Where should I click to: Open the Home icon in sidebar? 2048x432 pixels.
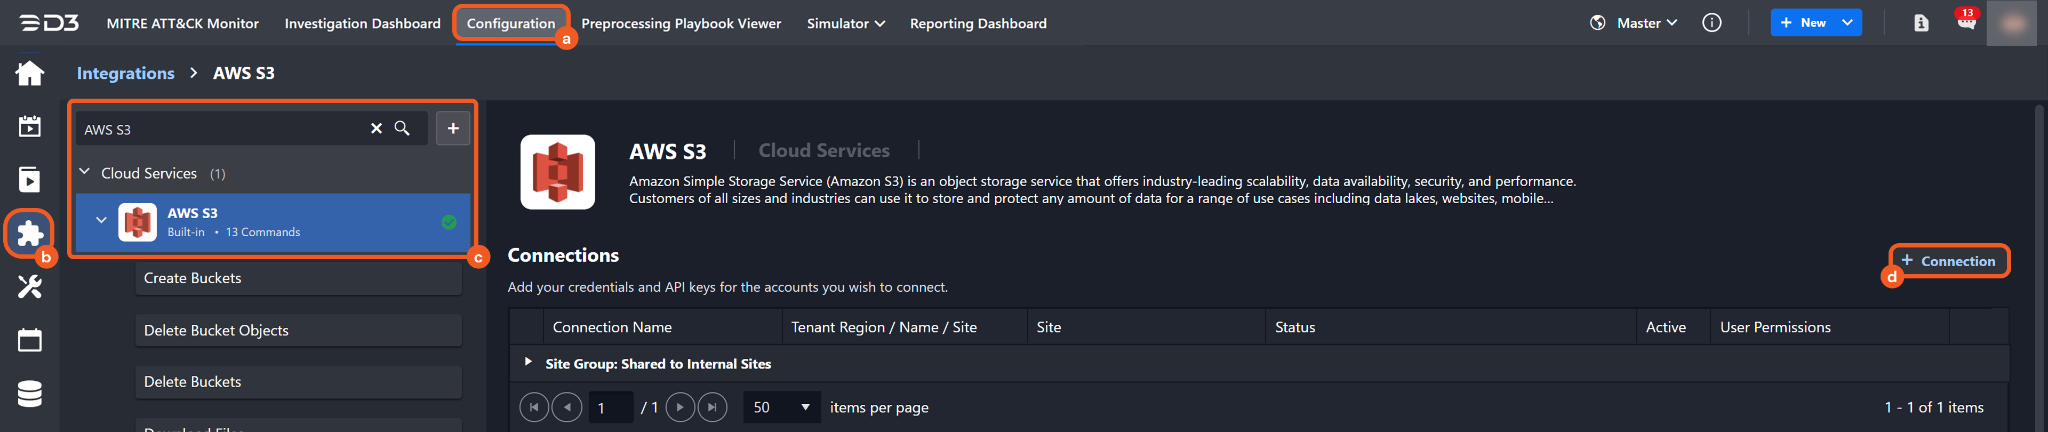pyautogui.click(x=30, y=73)
